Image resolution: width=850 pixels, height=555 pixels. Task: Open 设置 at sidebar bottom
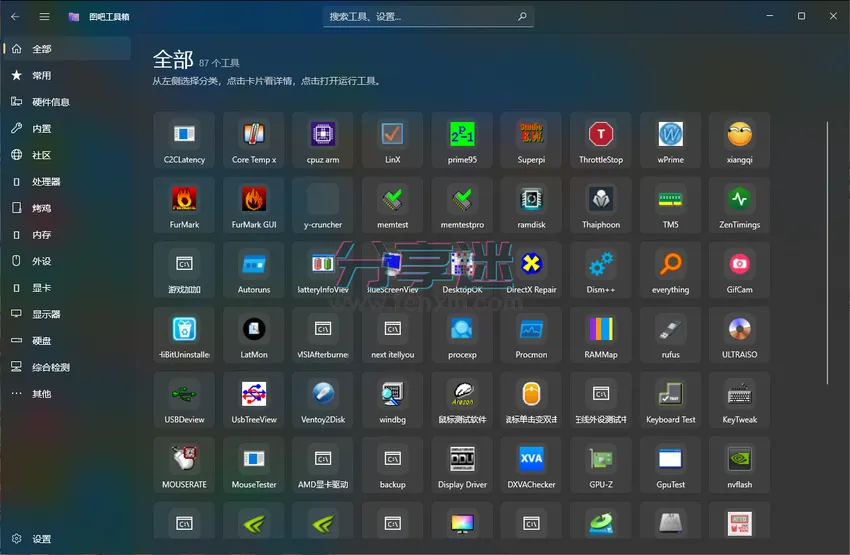pyautogui.click(x=67, y=539)
